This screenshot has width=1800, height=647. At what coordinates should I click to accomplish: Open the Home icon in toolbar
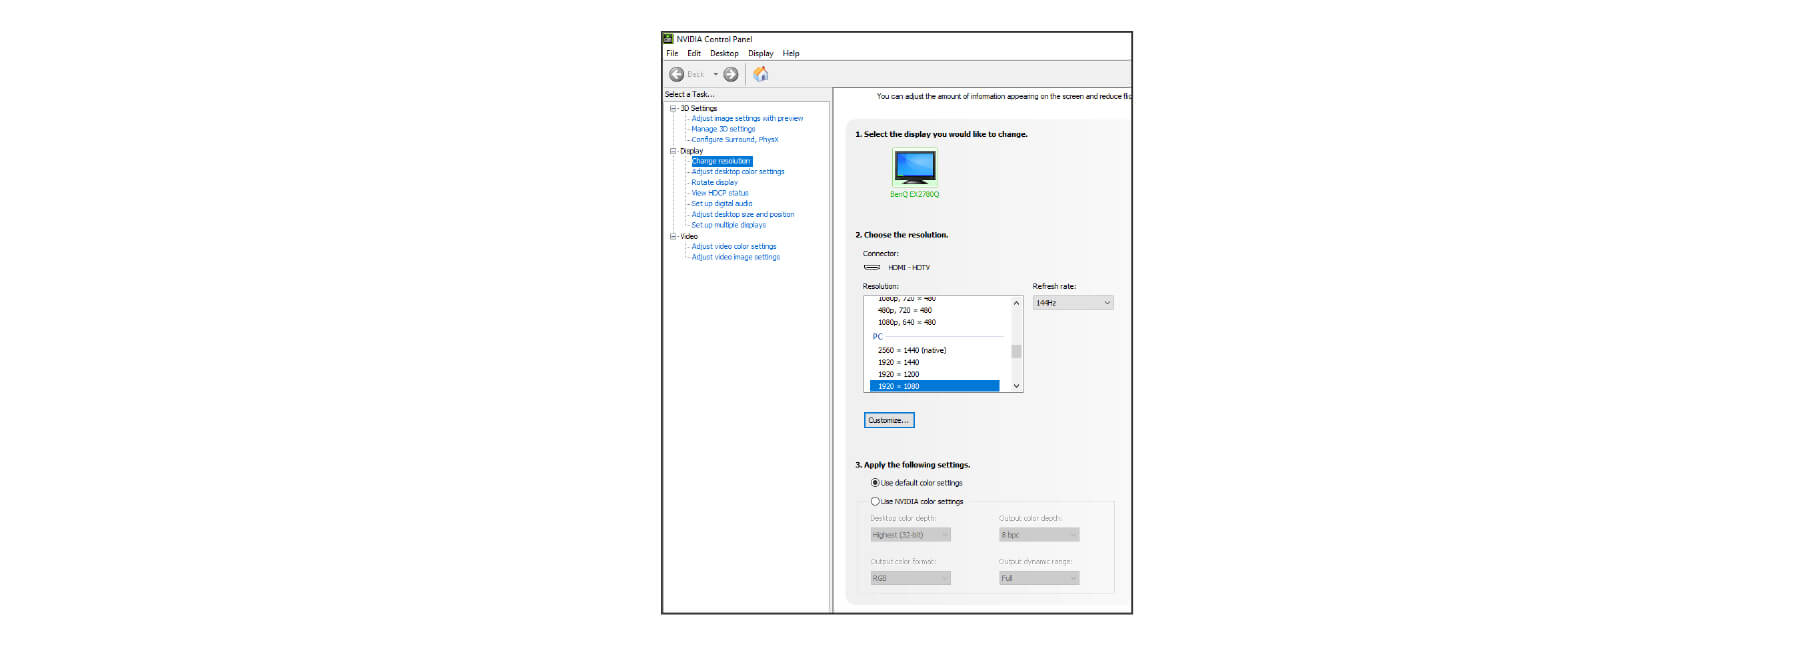click(761, 74)
